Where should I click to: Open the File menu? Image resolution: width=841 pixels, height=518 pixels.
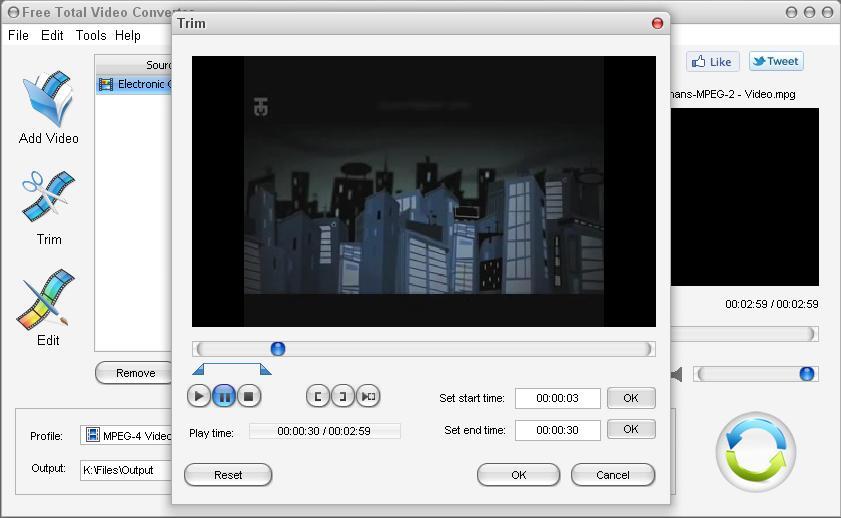tap(18, 35)
